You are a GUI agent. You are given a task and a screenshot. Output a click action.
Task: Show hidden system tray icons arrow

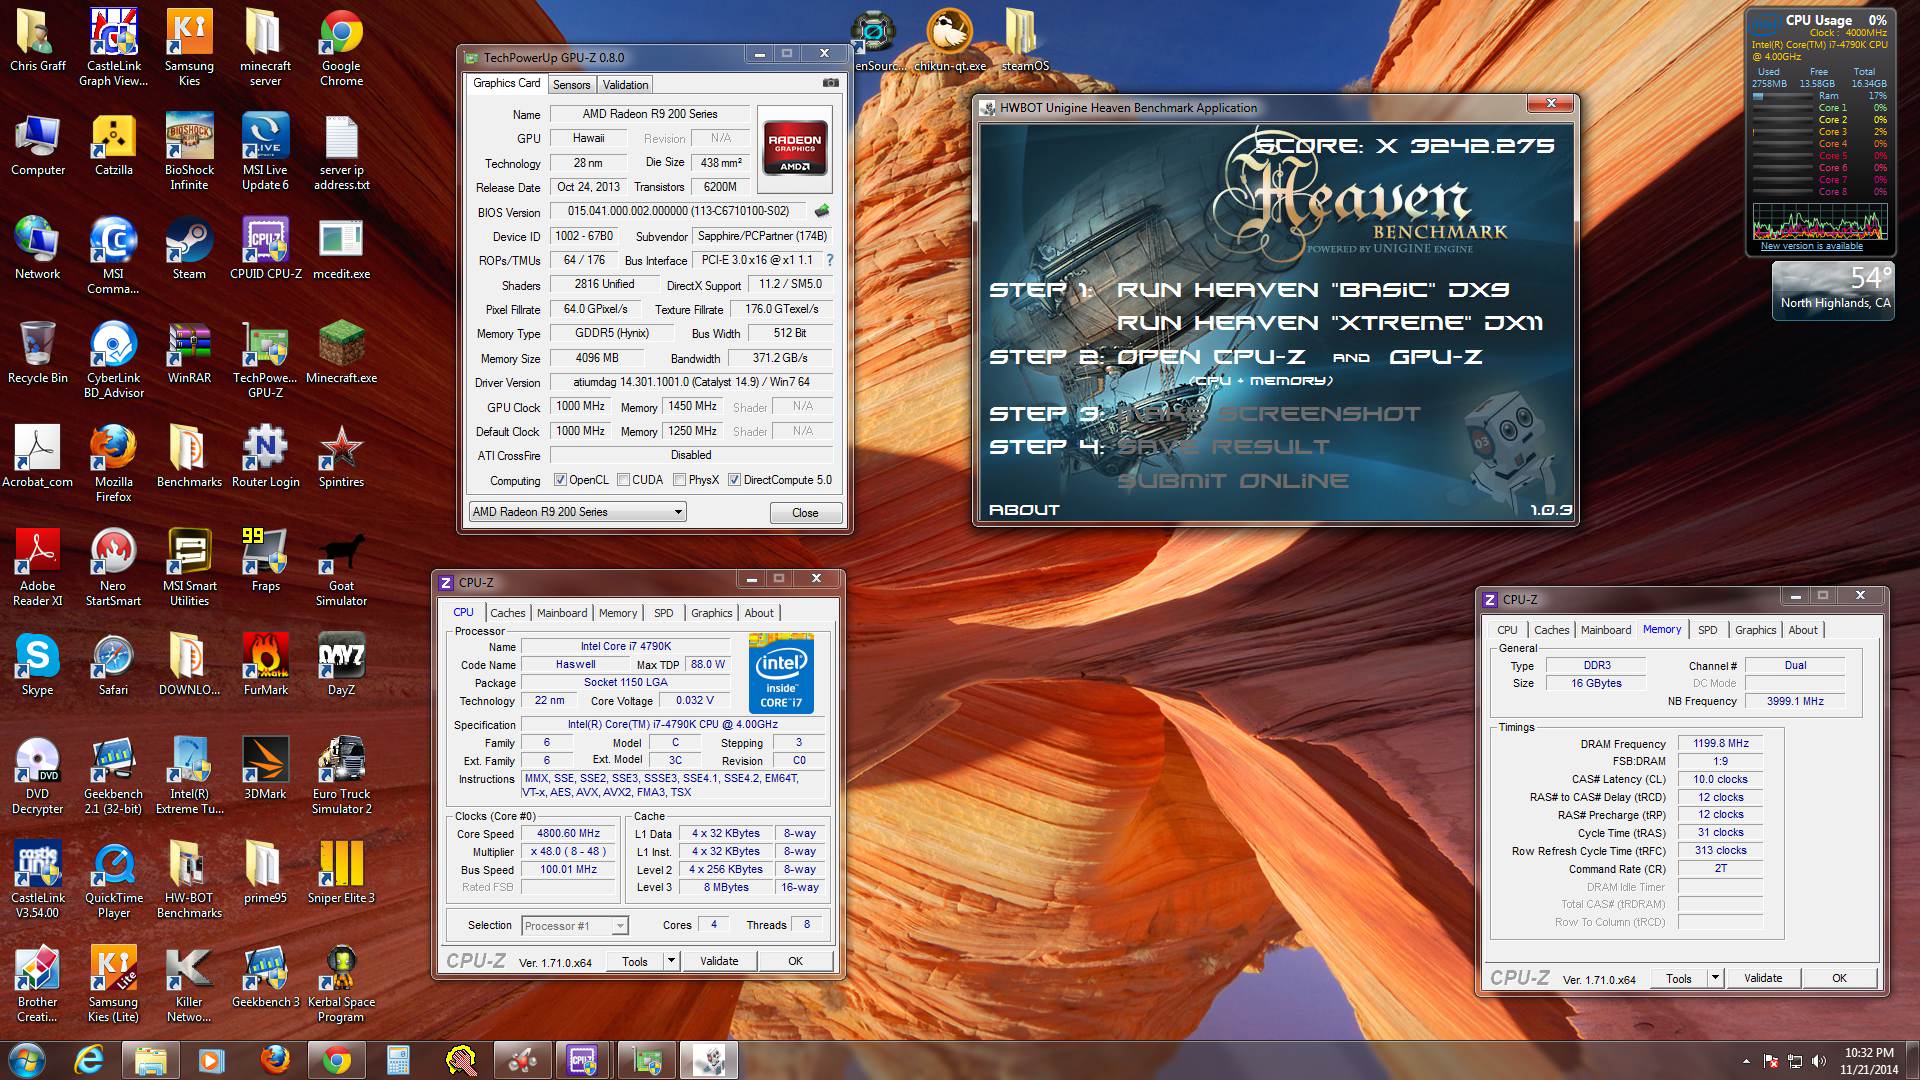1746,1061
